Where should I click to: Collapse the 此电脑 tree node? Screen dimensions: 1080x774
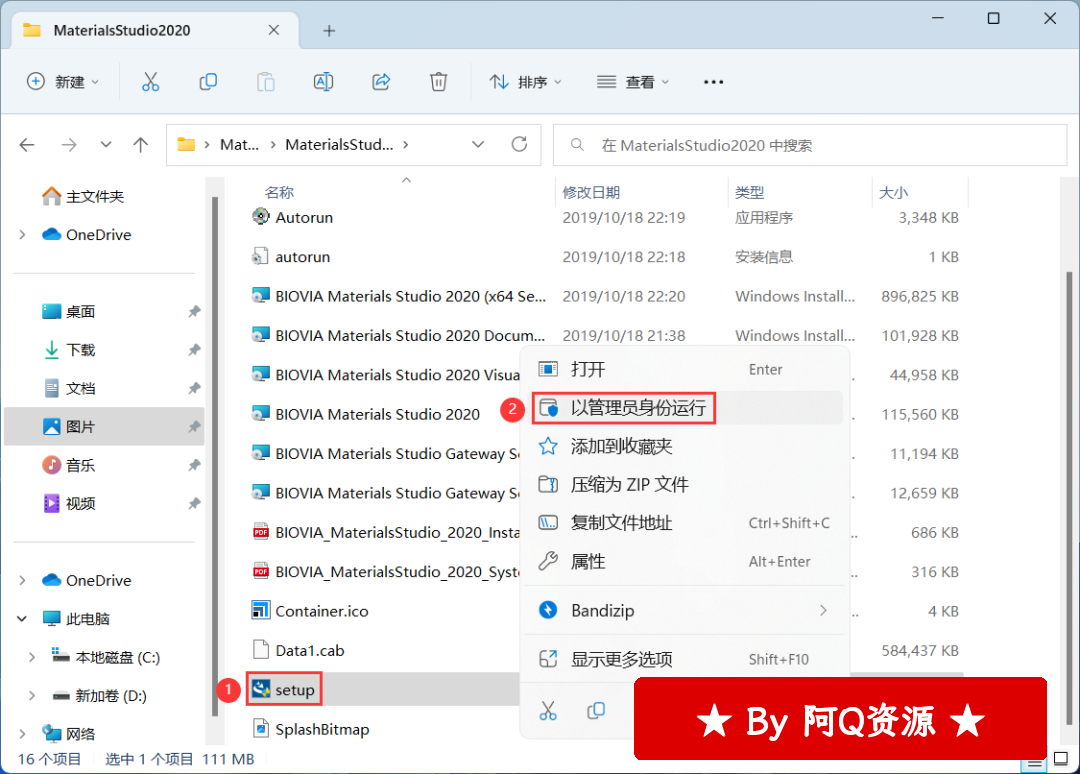(x=23, y=618)
